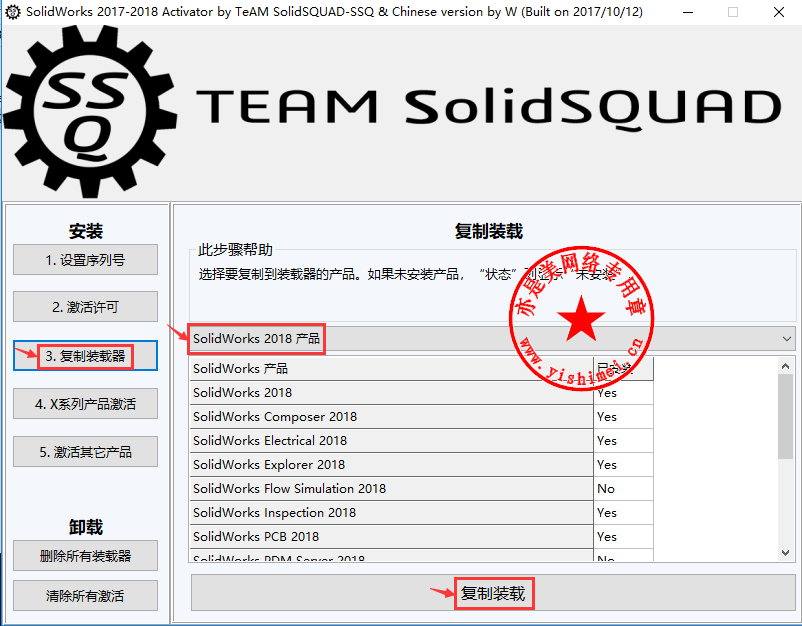Click the 卸载 section heading

tap(85, 527)
